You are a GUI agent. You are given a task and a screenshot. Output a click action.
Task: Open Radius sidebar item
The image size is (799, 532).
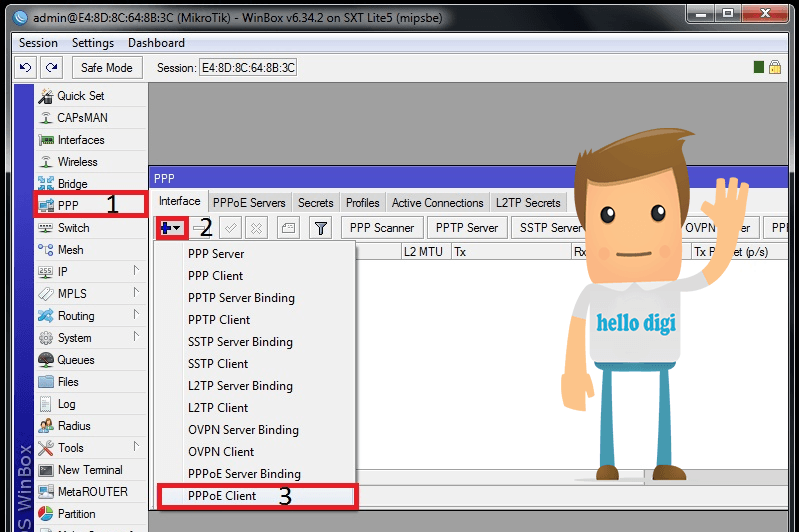click(91, 425)
